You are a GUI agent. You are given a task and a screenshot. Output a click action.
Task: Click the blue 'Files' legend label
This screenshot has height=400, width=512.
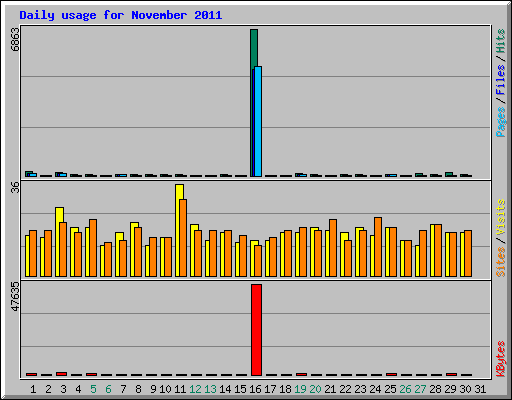[x=501, y=80]
